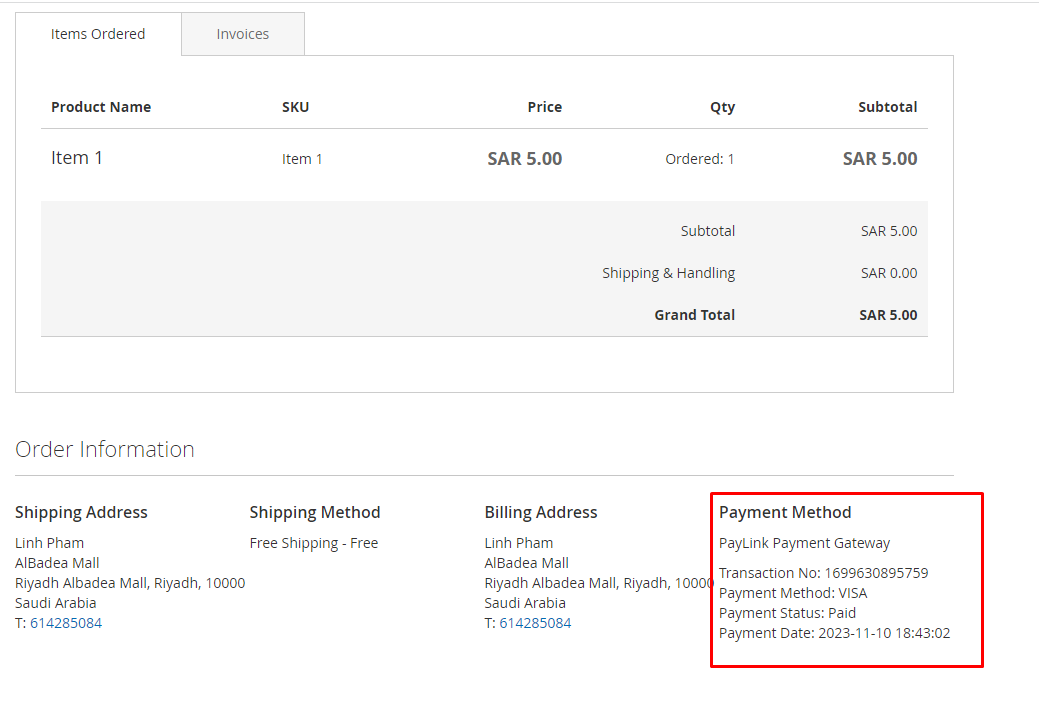Click the Payment Date line
The image size is (1039, 714).
(x=834, y=633)
